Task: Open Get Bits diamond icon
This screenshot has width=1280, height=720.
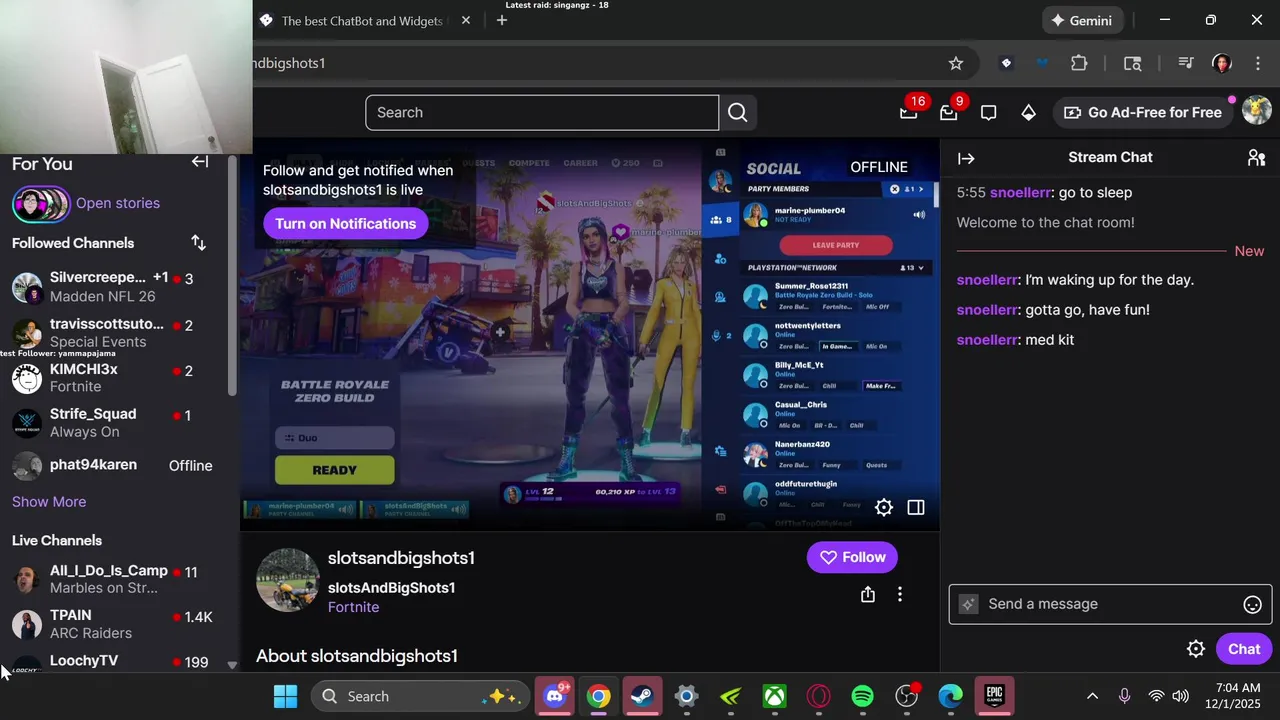Action: pos(1028,113)
